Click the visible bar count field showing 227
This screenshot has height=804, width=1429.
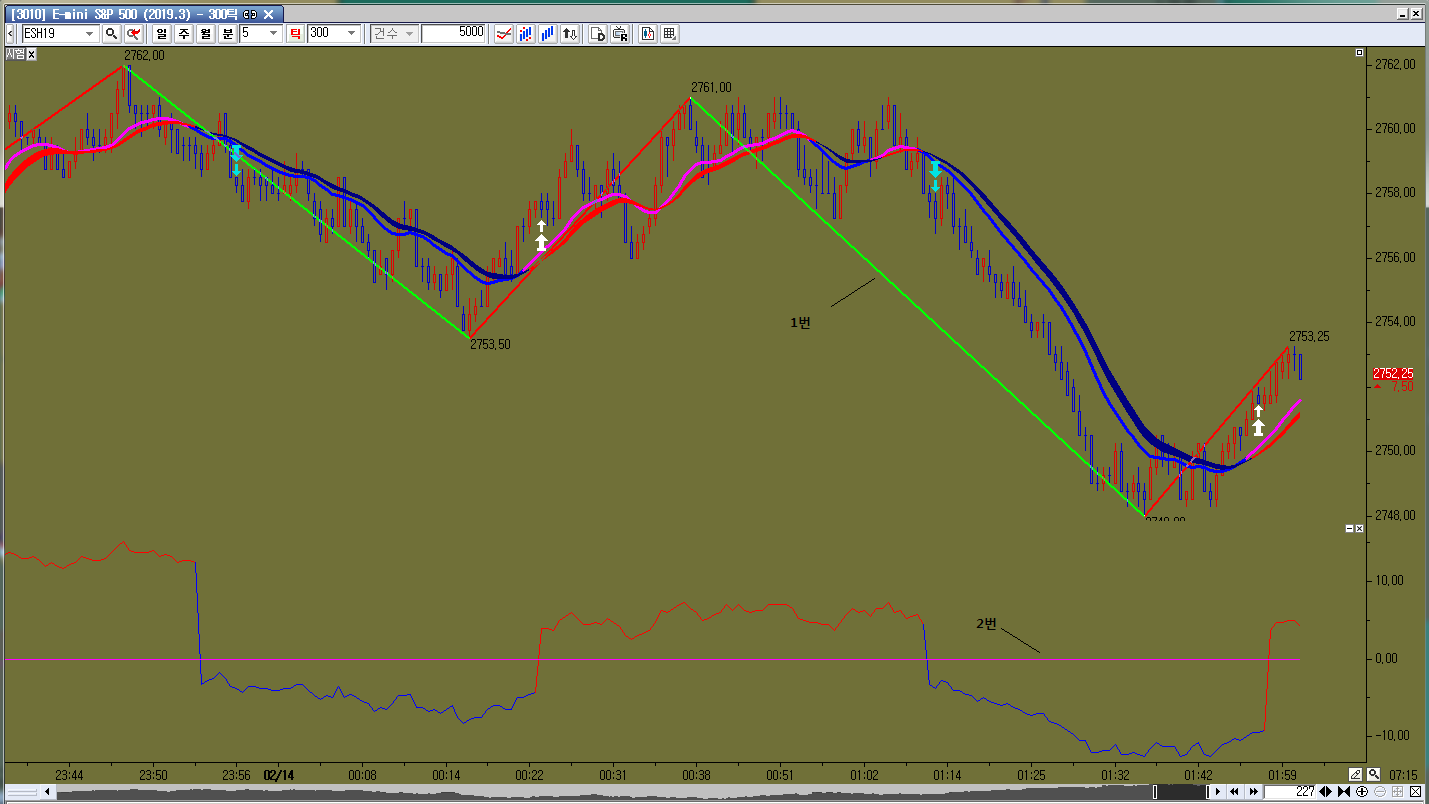click(x=1289, y=792)
